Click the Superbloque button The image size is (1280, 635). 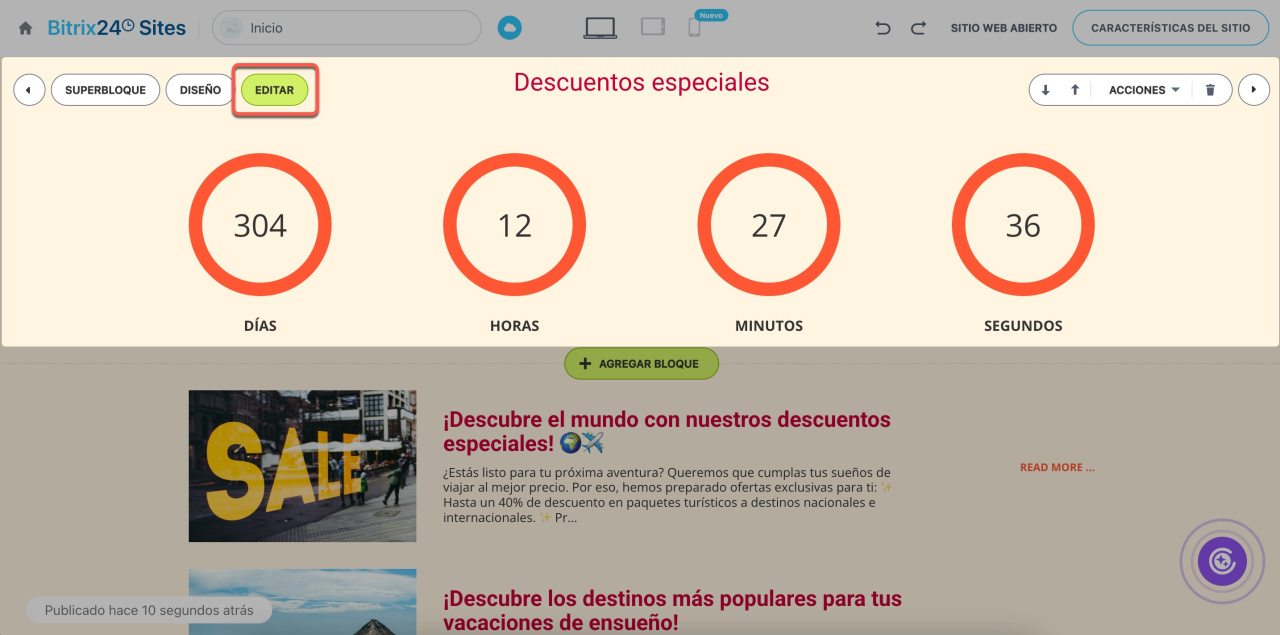point(105,90)
